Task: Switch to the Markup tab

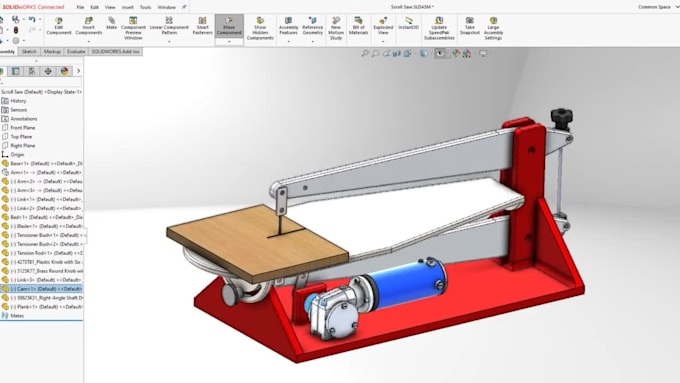Action: point(52,52)
